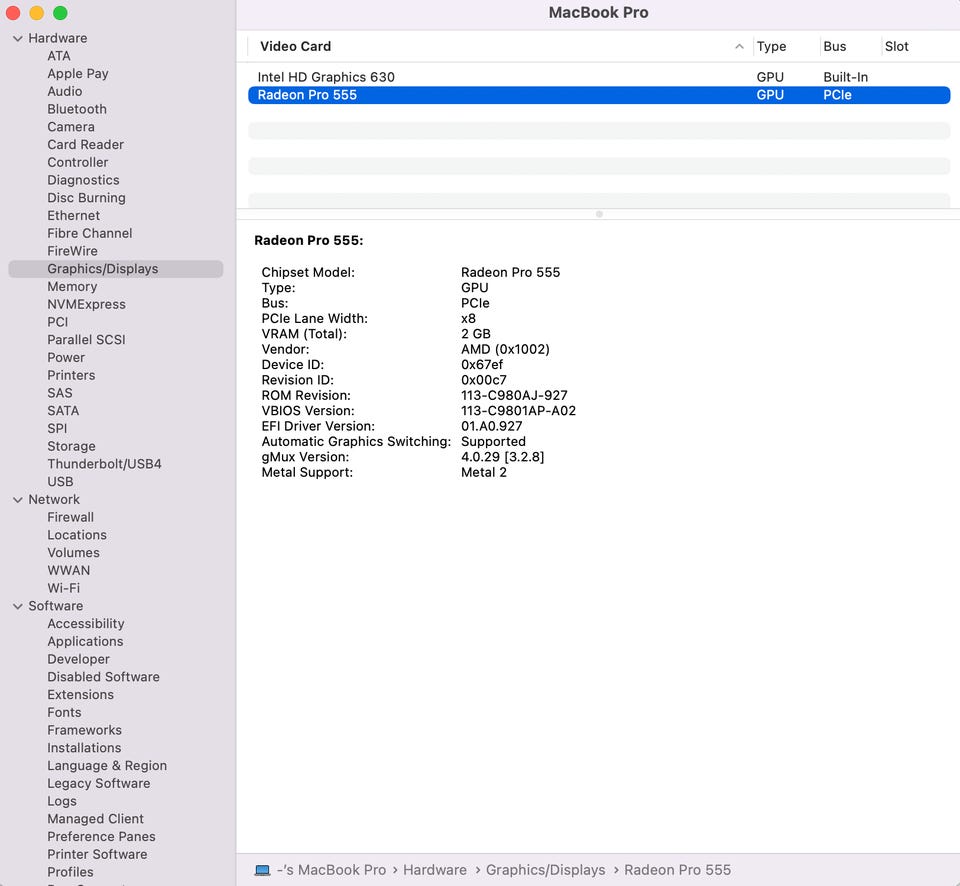Show Camera hardware info

tap(70, 127)
